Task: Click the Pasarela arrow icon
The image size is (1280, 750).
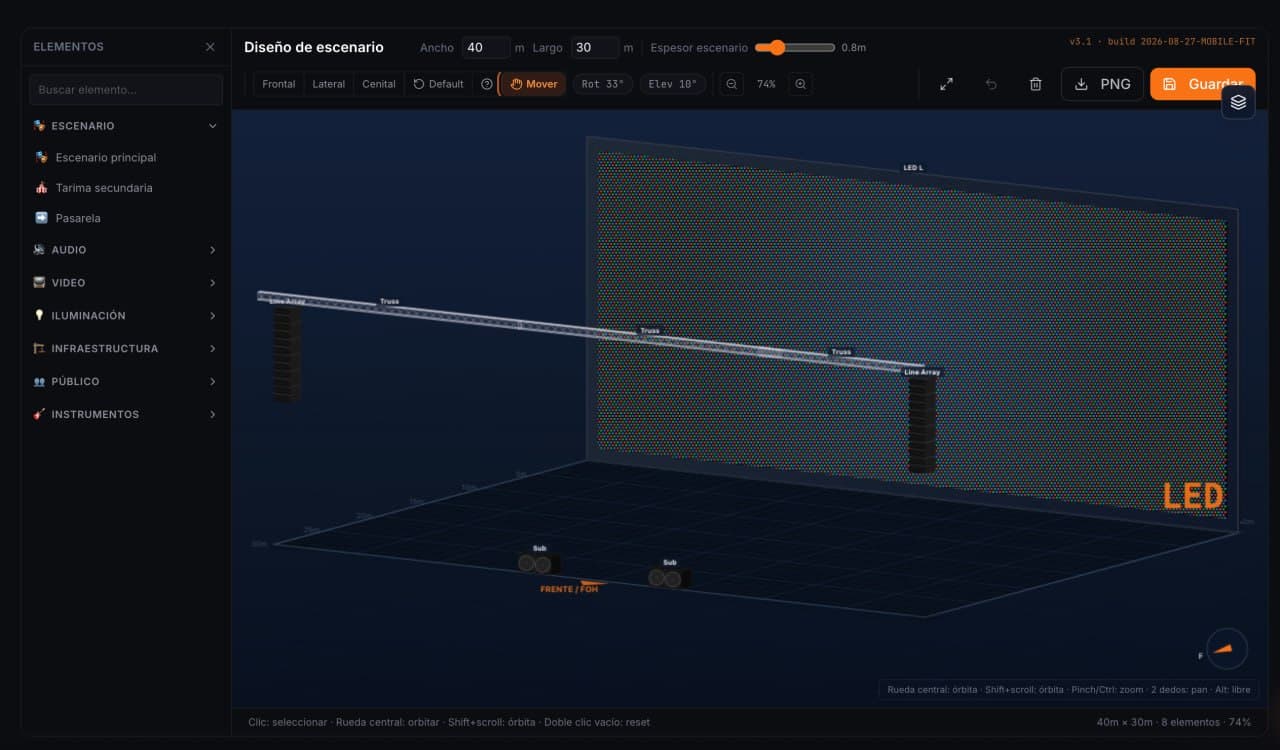Action: [x=41, y=217]
